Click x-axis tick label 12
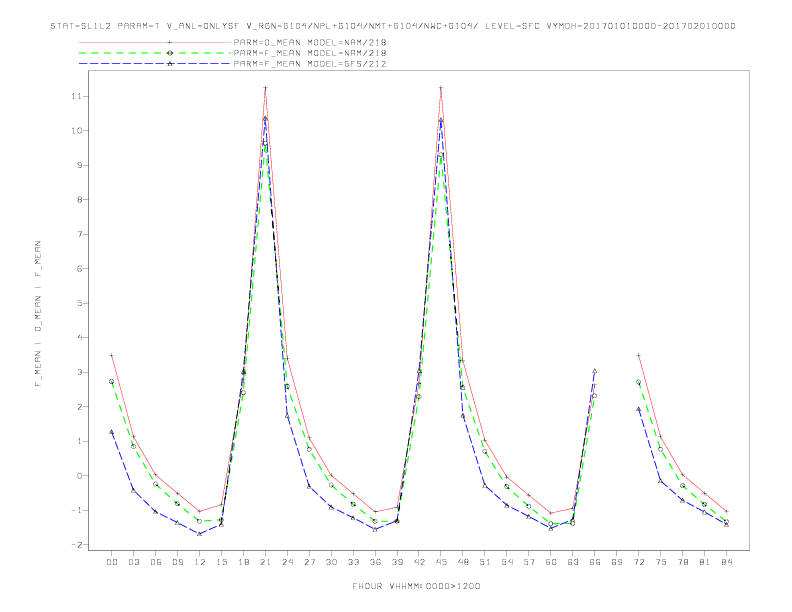The height and width of the screenshot is (612, 792). (200, 562)
